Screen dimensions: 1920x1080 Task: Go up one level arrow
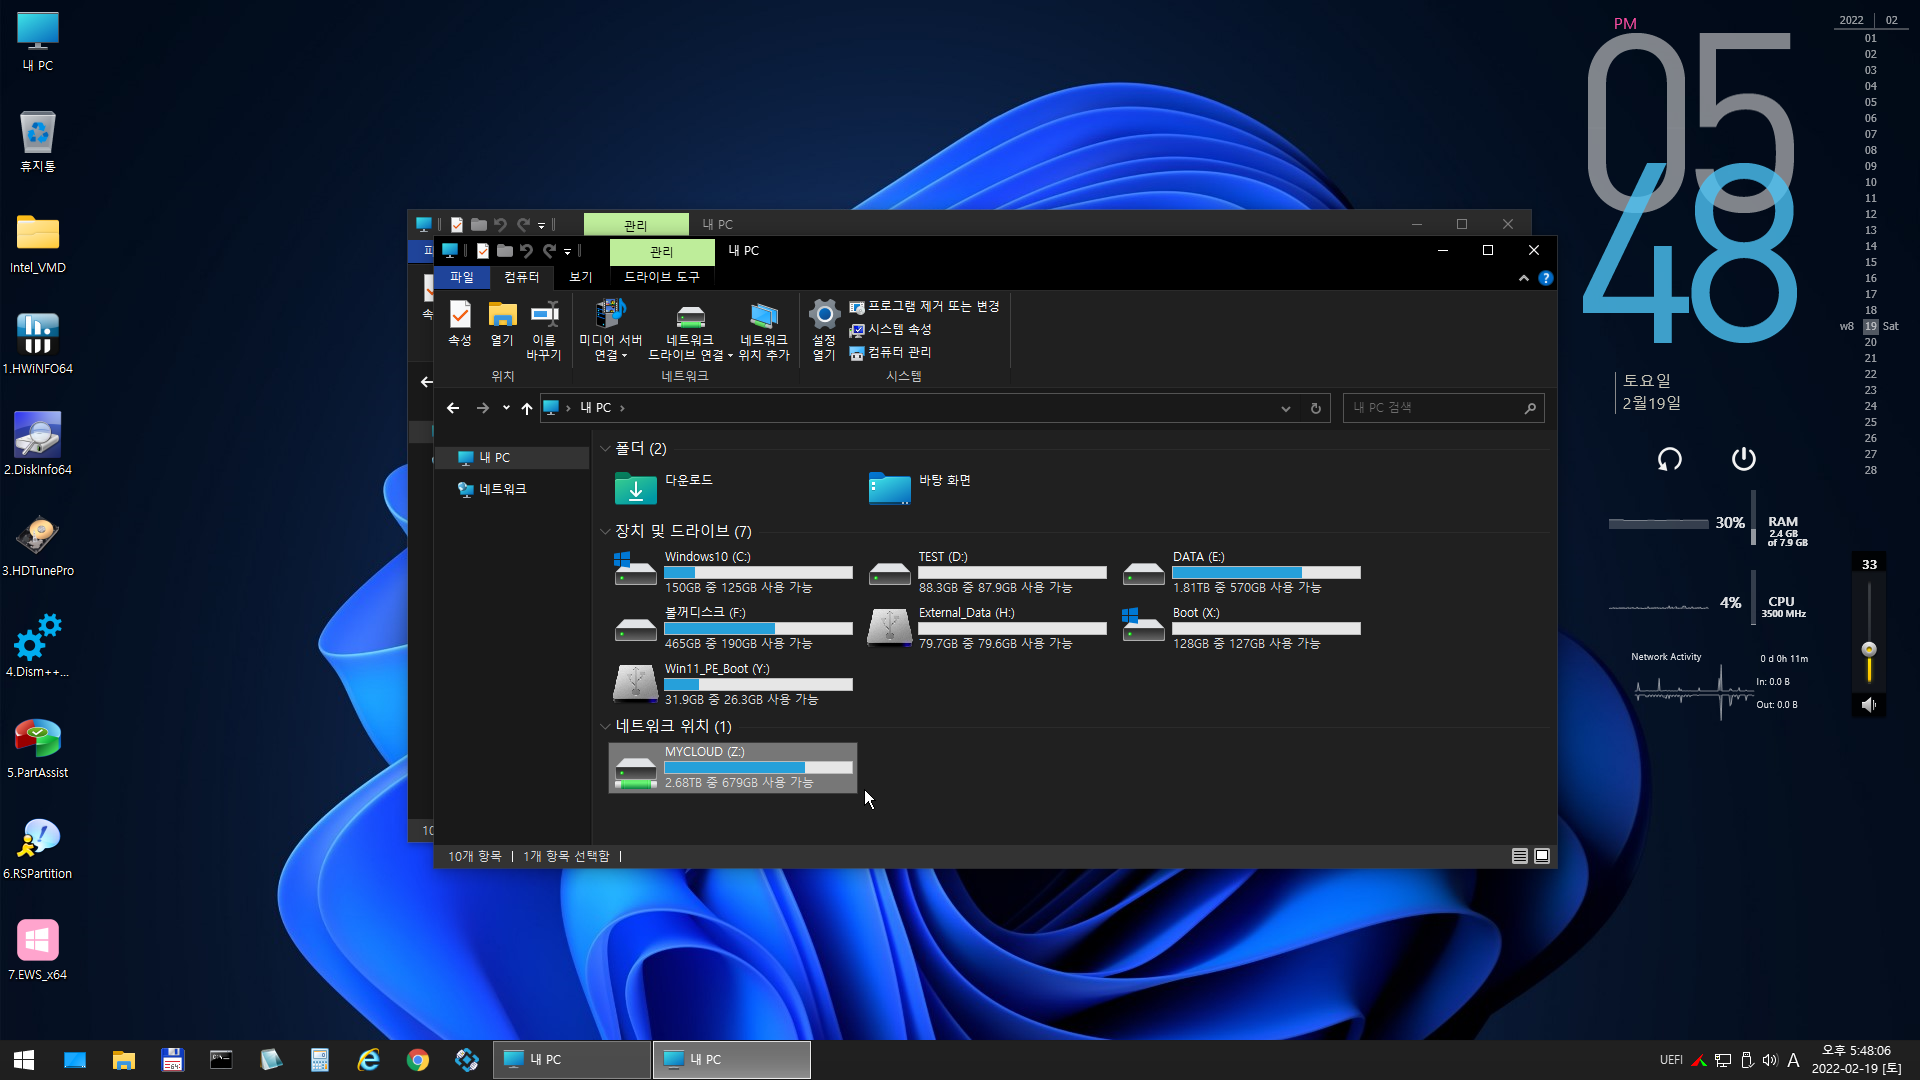tap(527, 408)
